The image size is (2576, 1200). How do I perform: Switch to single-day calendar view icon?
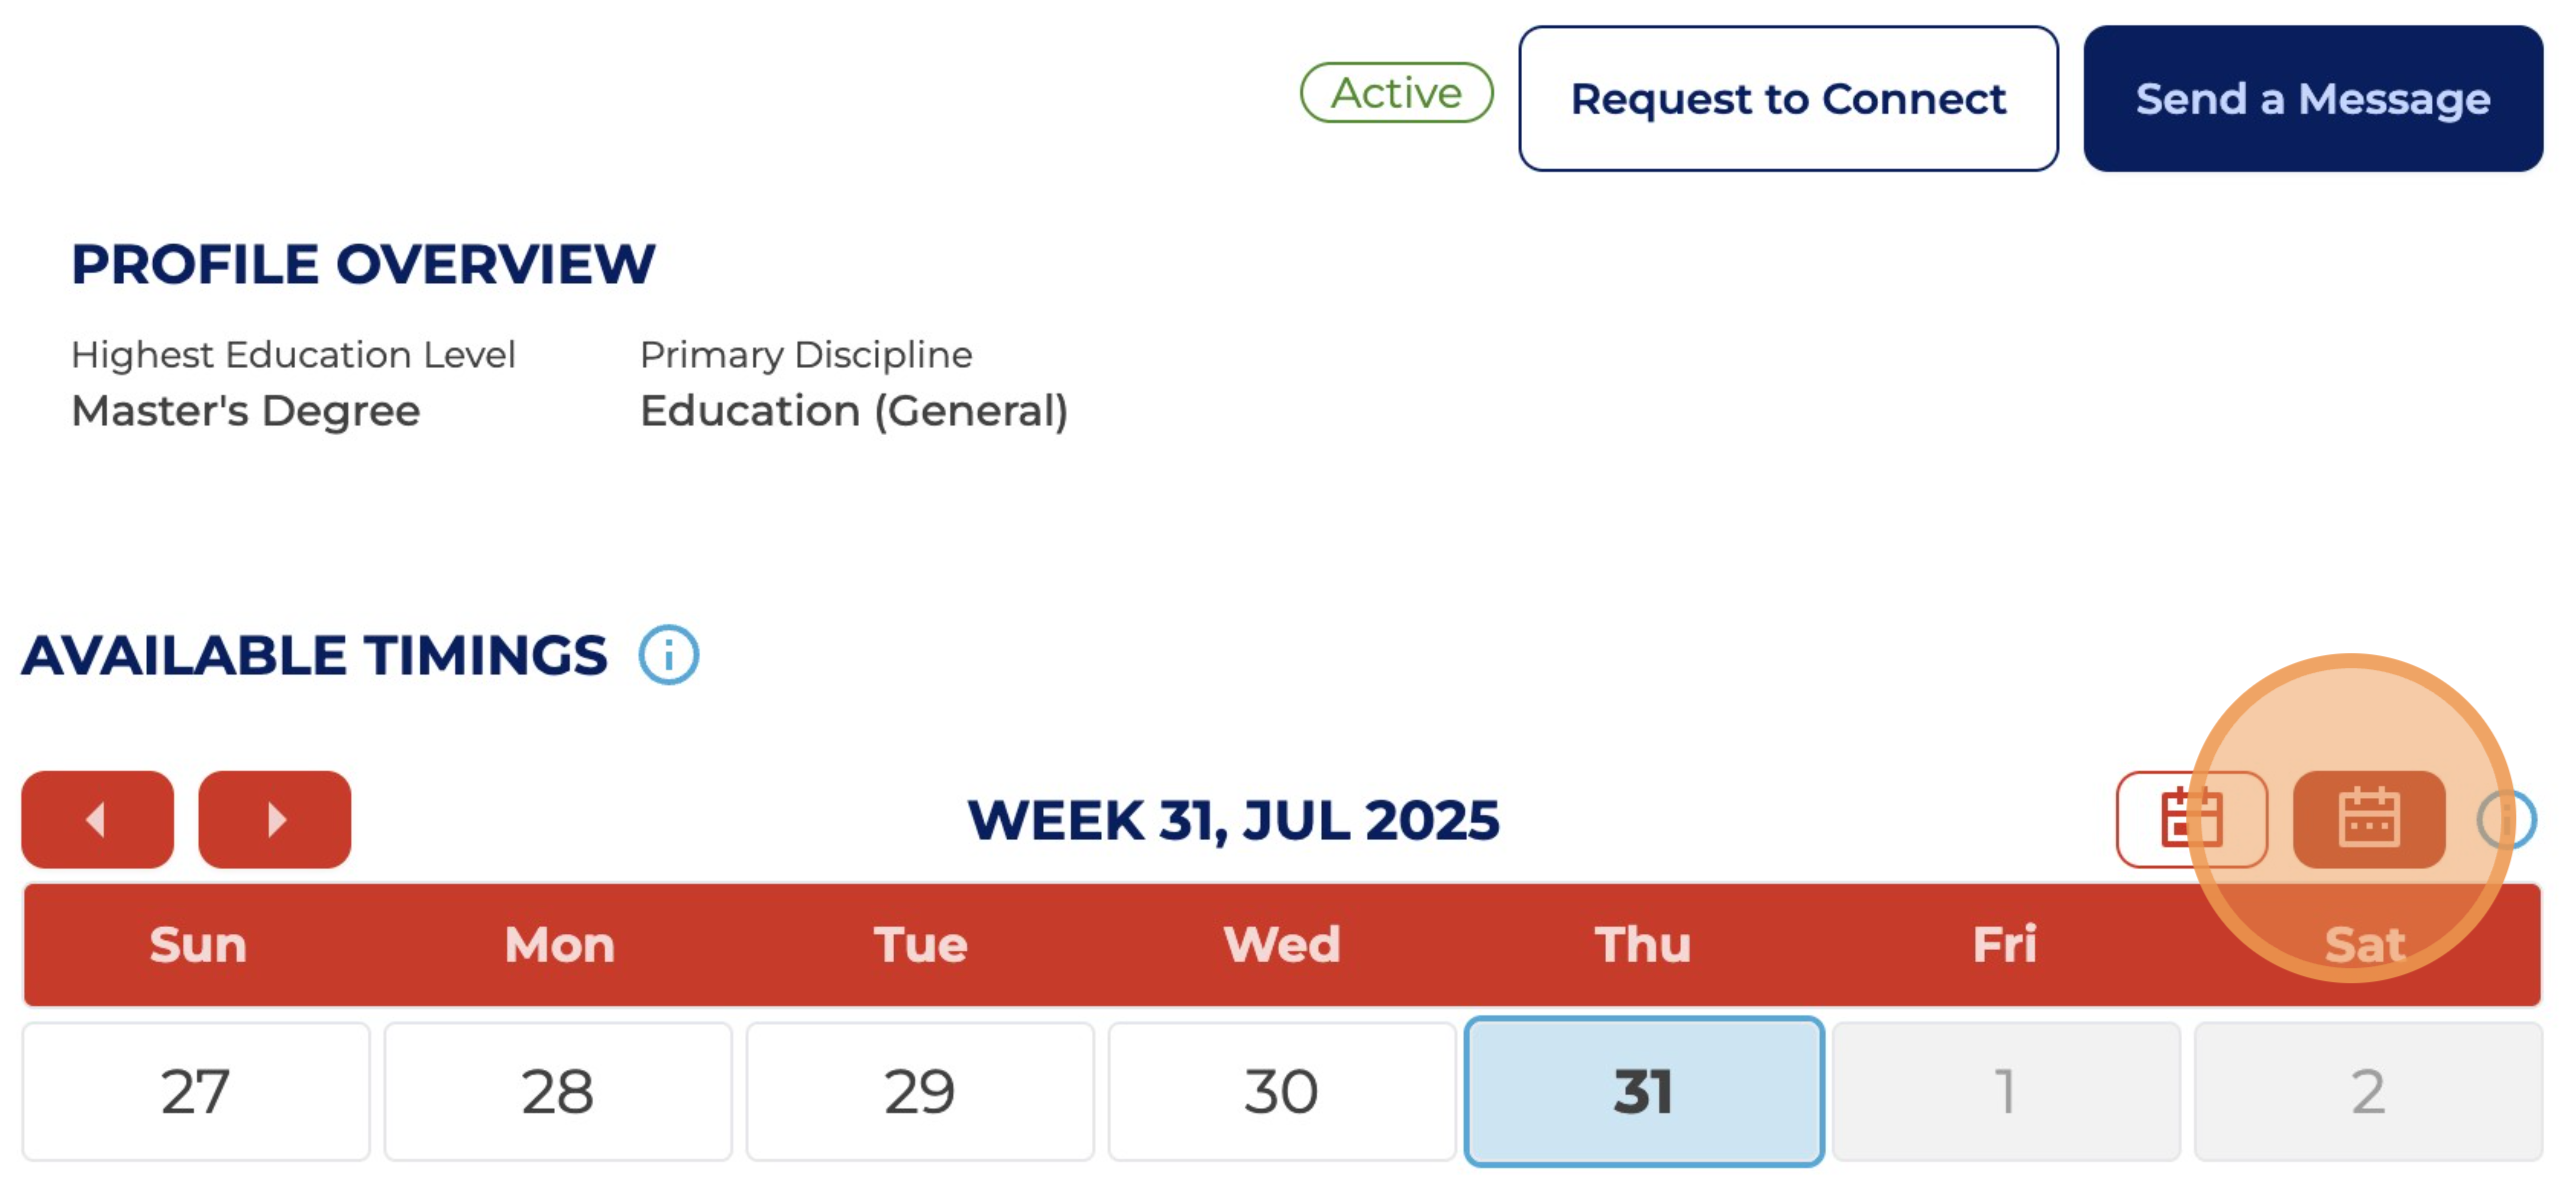(x=2190, y=819)
